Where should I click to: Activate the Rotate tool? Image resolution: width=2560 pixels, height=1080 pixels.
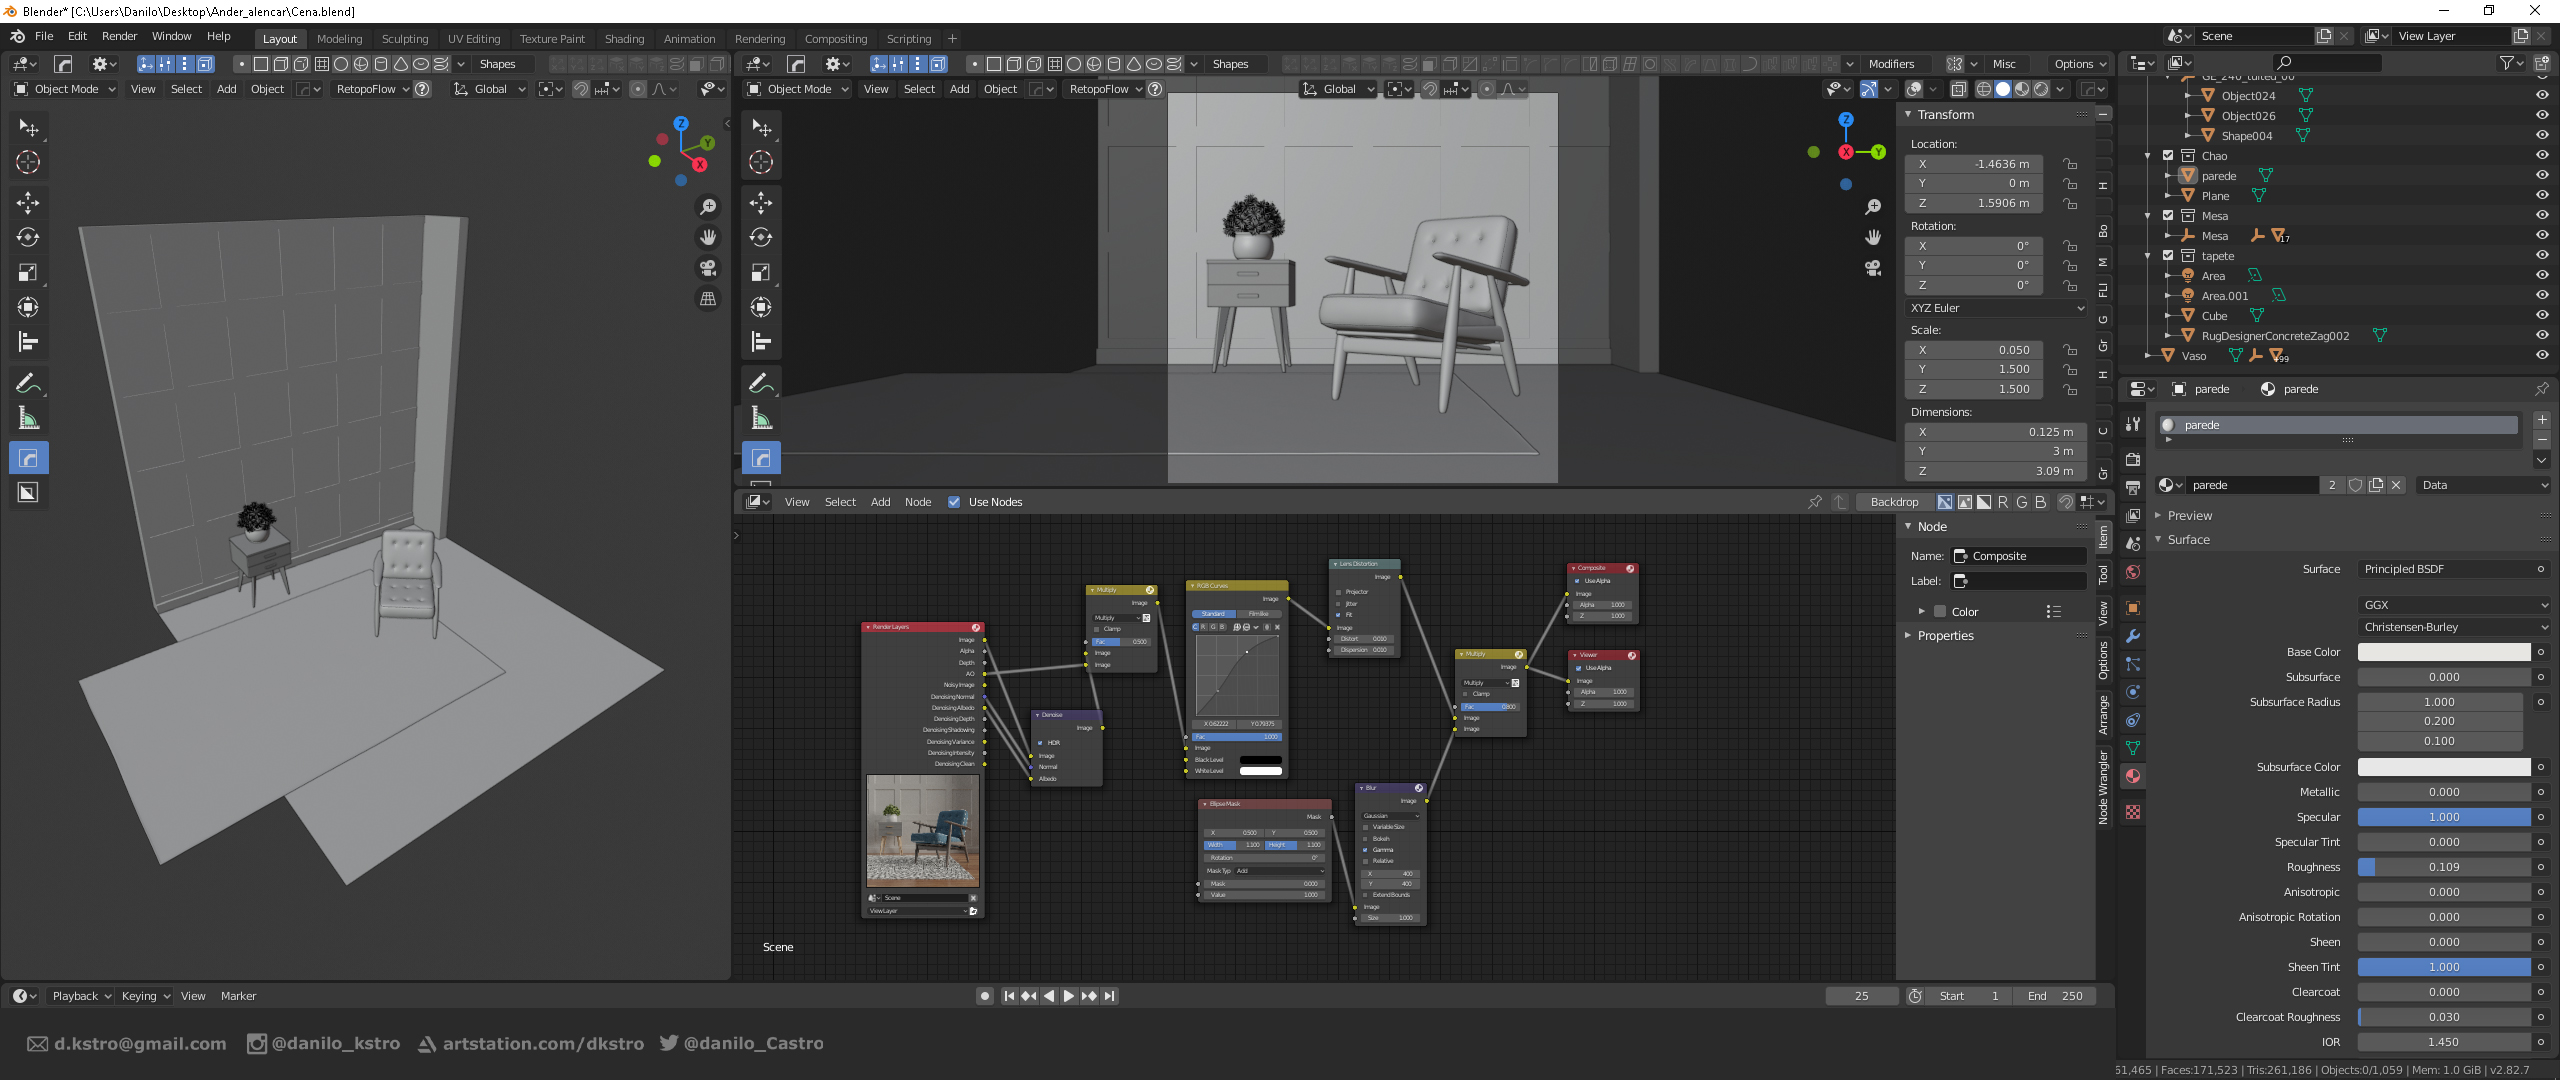click(x=28, y=238)
